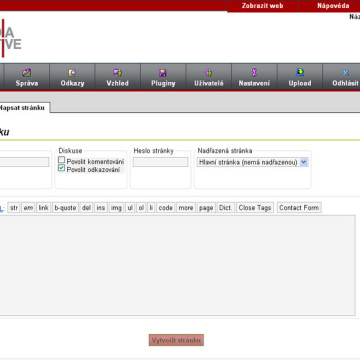Enable the Povolit komentování checkbox
Image resolution: width=360 pixels, height=360 pixels.
(61, 160)
